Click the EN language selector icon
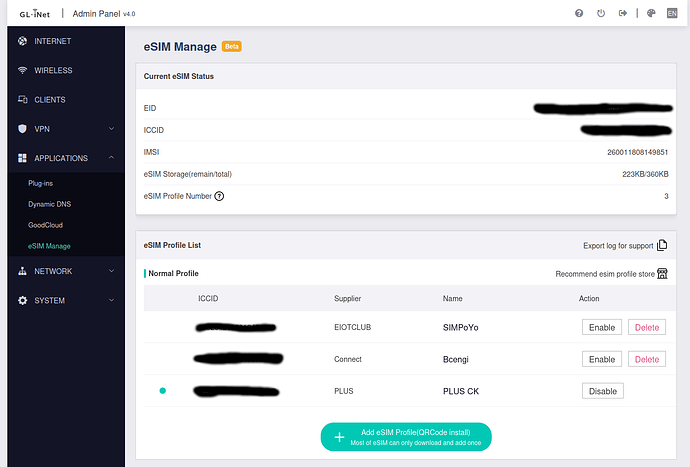Screen dimensions: 690x467 [x=672, y=13]
